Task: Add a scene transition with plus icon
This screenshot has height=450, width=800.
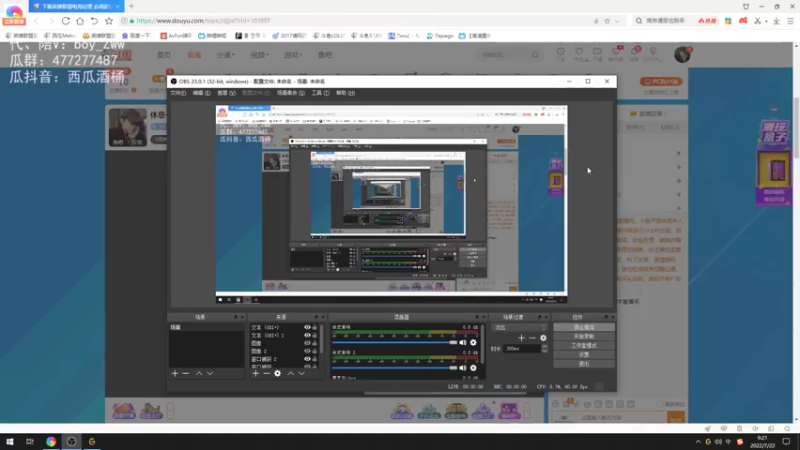Action: (521, 338)
